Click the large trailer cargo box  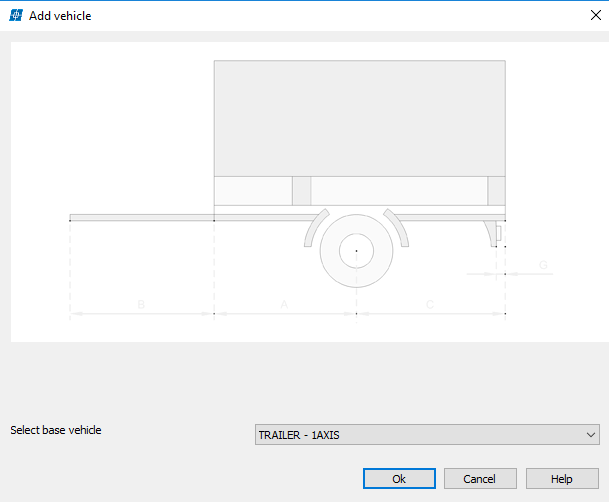coord(359,118)
